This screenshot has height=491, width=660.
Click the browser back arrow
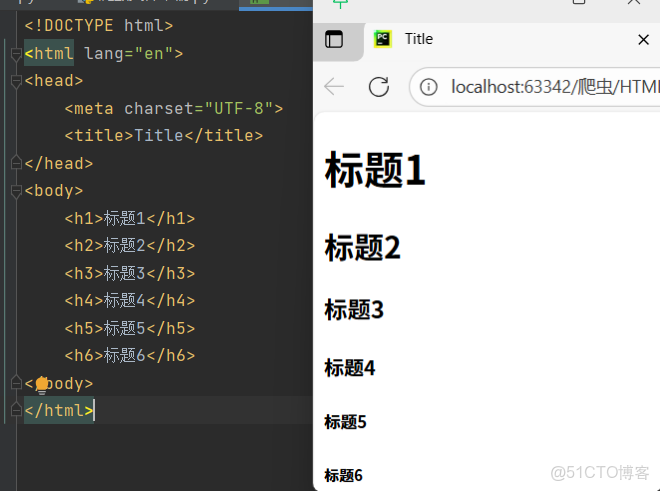click(x=334, y=87)
